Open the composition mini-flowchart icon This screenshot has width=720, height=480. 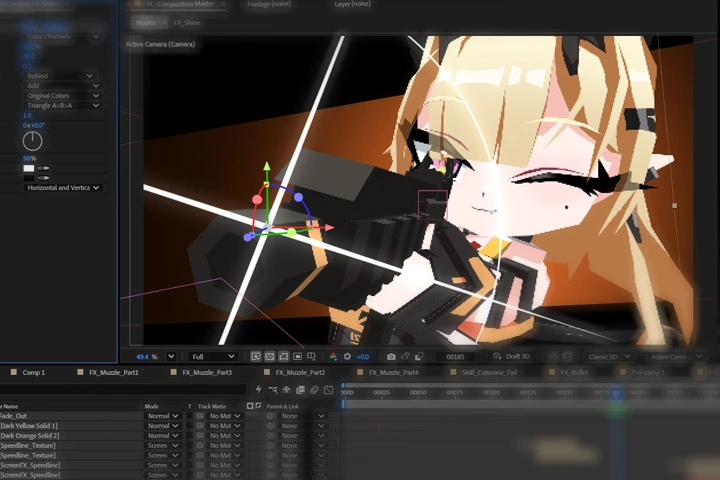pyautogui.click(x=273, y=390)
